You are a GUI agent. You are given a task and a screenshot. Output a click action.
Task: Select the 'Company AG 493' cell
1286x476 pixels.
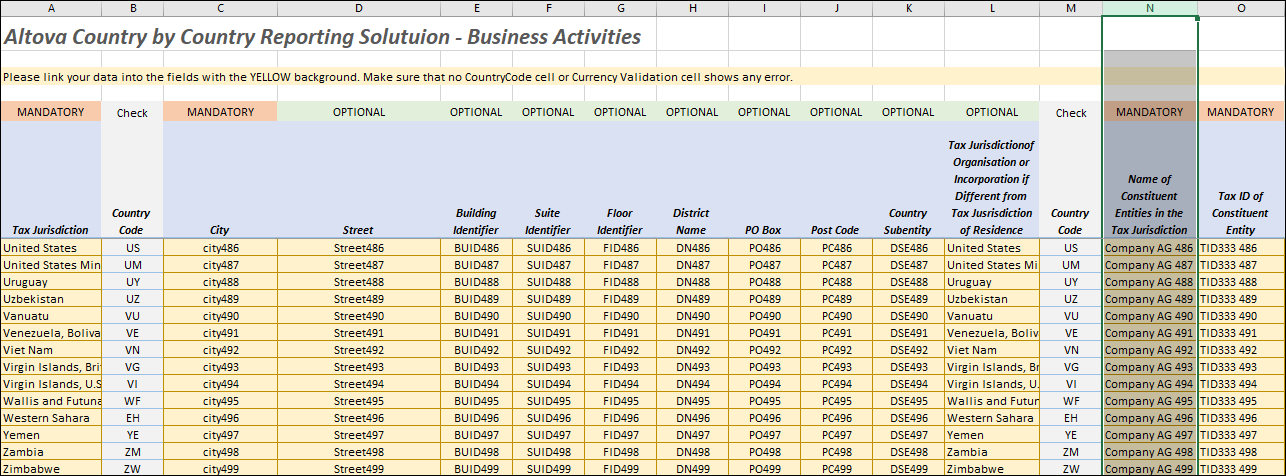coord(1150,367)
